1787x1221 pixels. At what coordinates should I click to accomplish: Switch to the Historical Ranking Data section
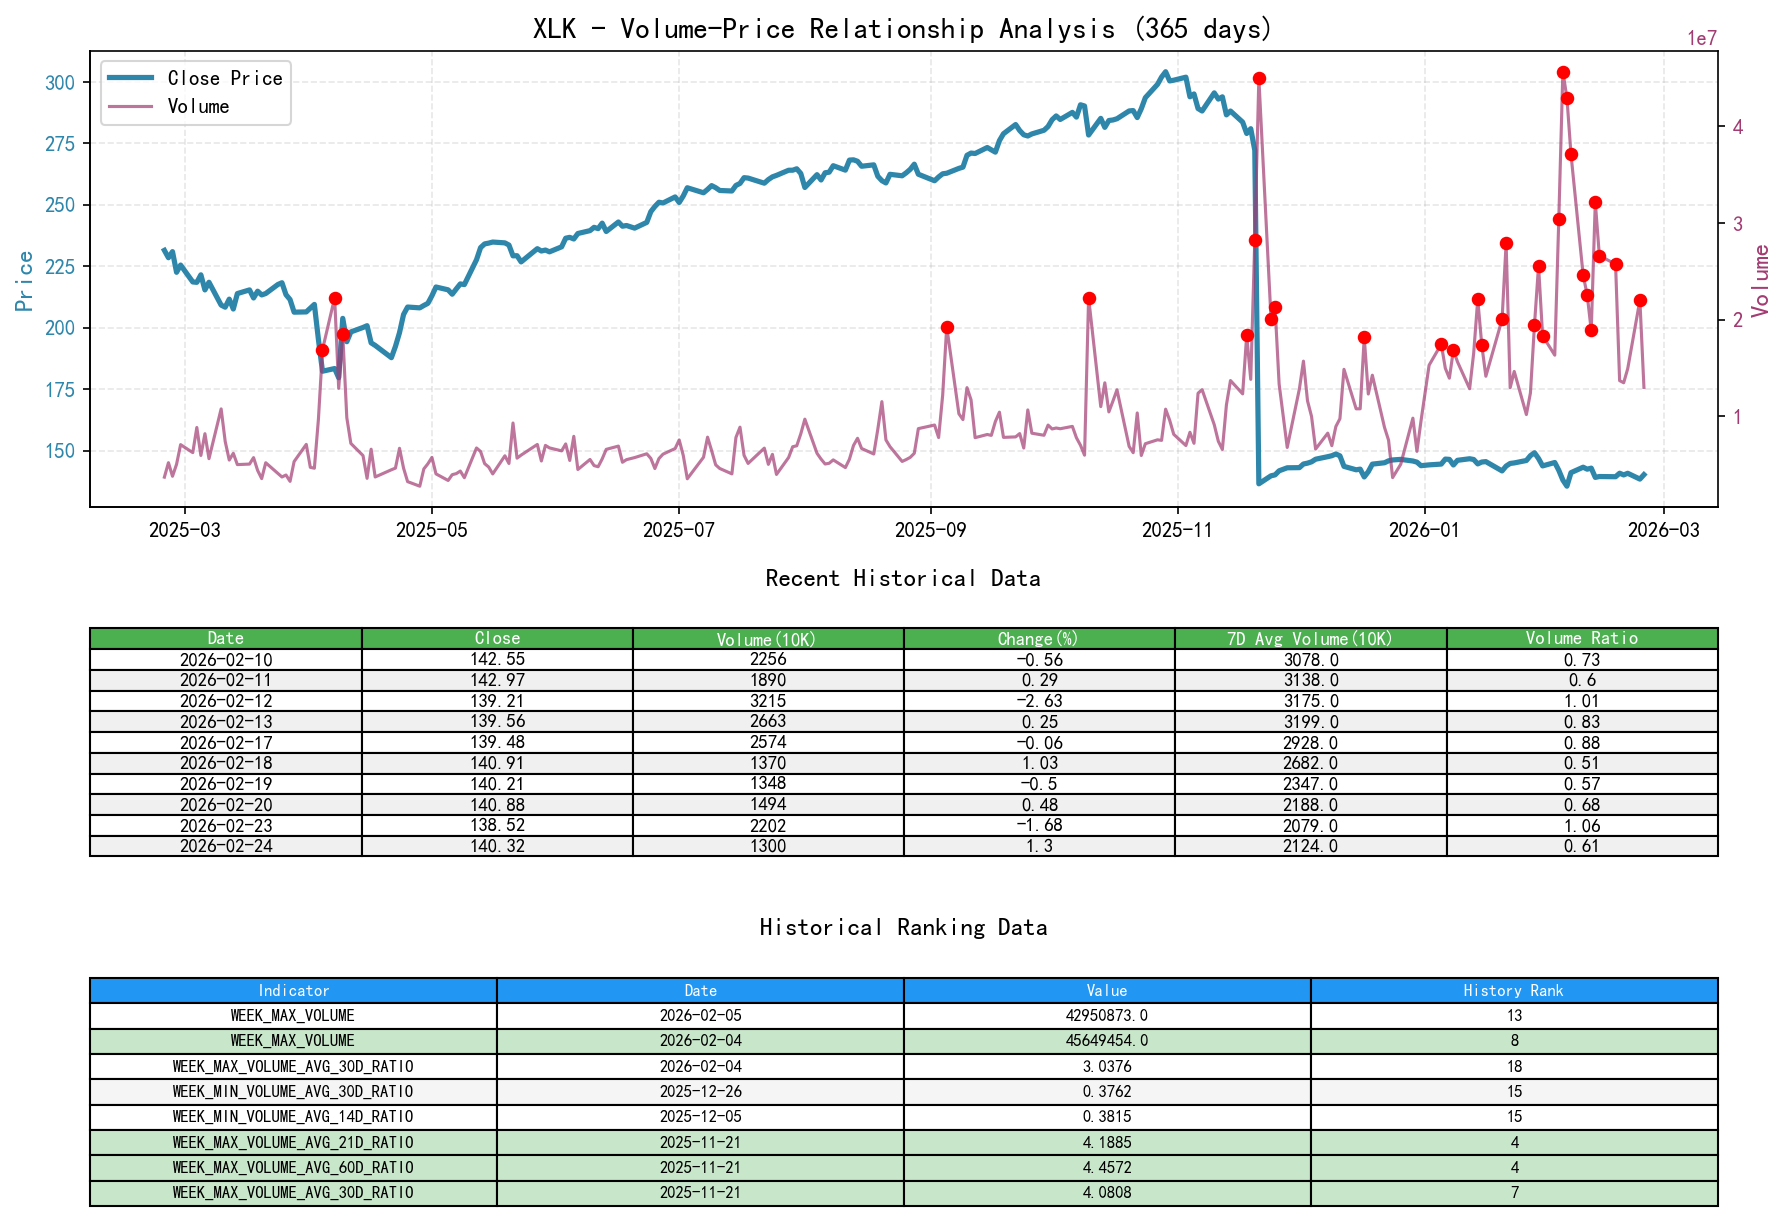902,927
